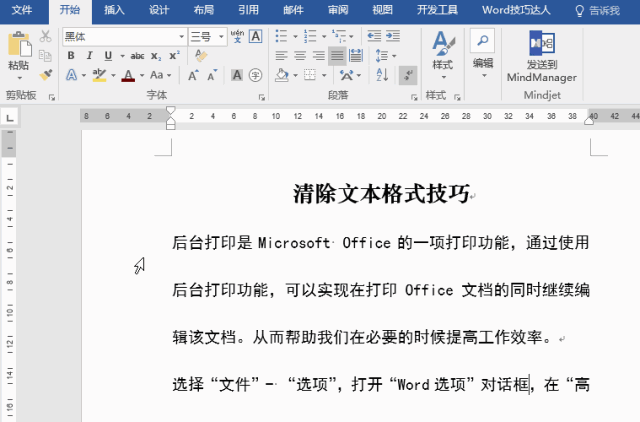
Task: Click the Phonetic Guide wén icon
Action: (x=237, y=36)
